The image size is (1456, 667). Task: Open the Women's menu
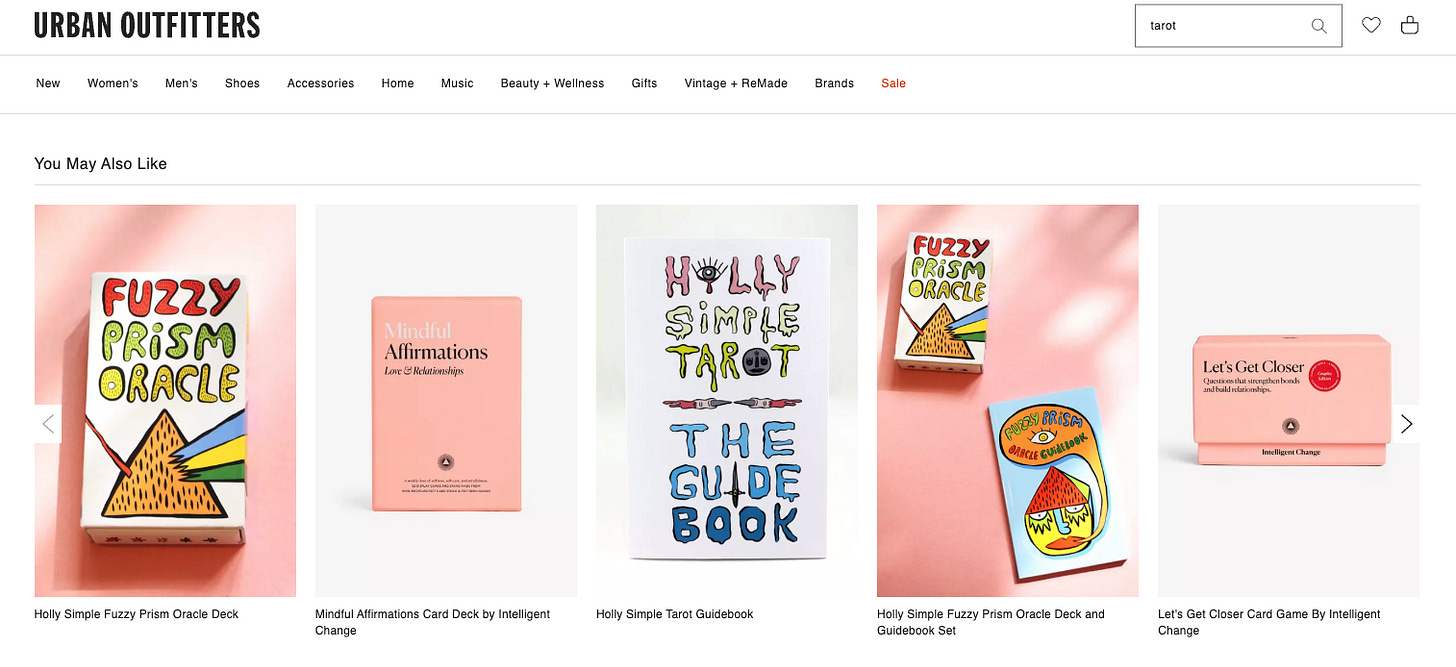point(112,83)
